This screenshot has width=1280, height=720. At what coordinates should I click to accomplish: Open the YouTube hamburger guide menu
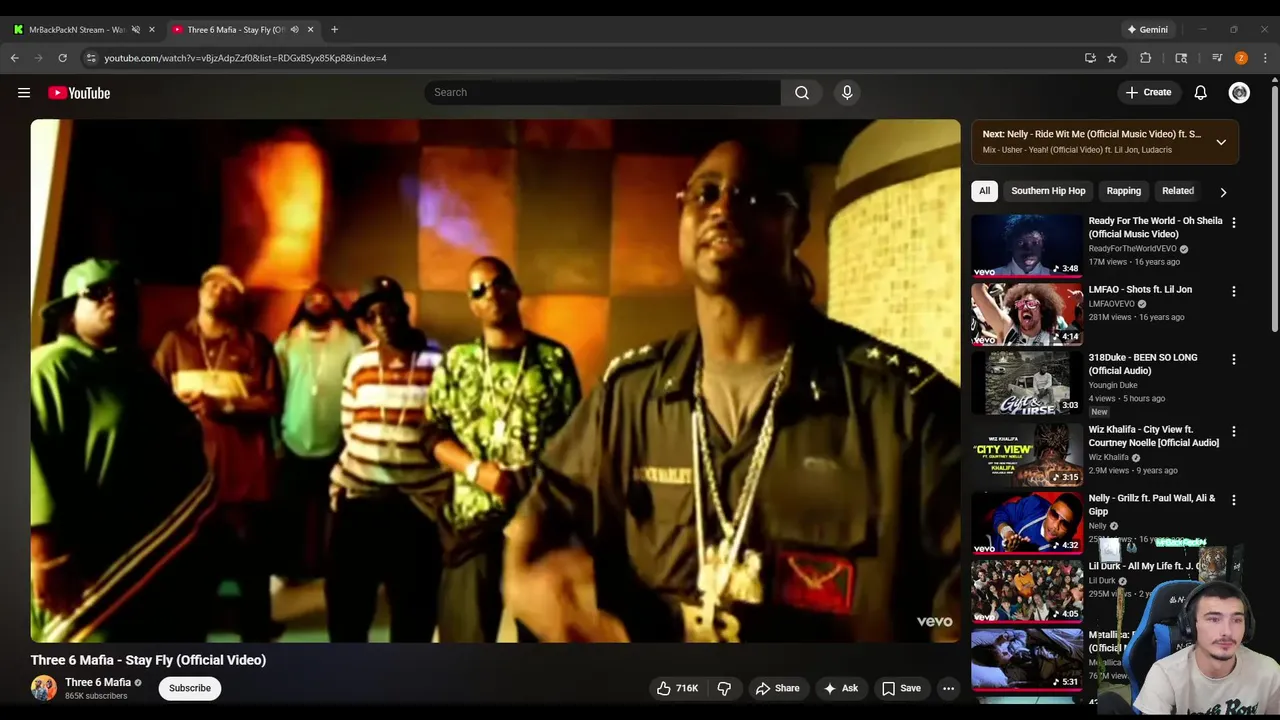(x=24, y=93)
